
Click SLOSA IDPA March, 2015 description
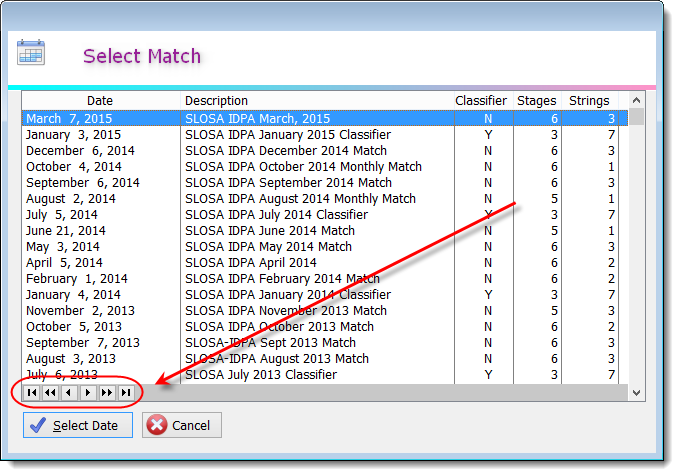(x=257, y=119)
